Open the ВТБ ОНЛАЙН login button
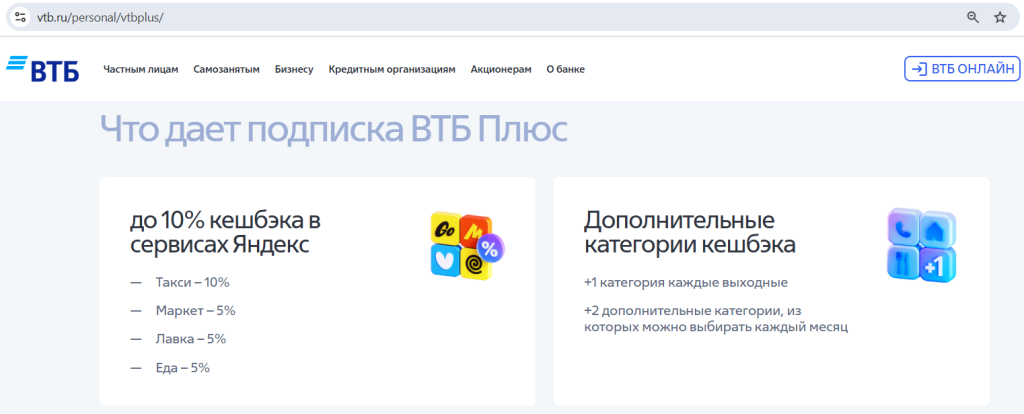This screenshot has width=1024, height=414. point(962,69)
